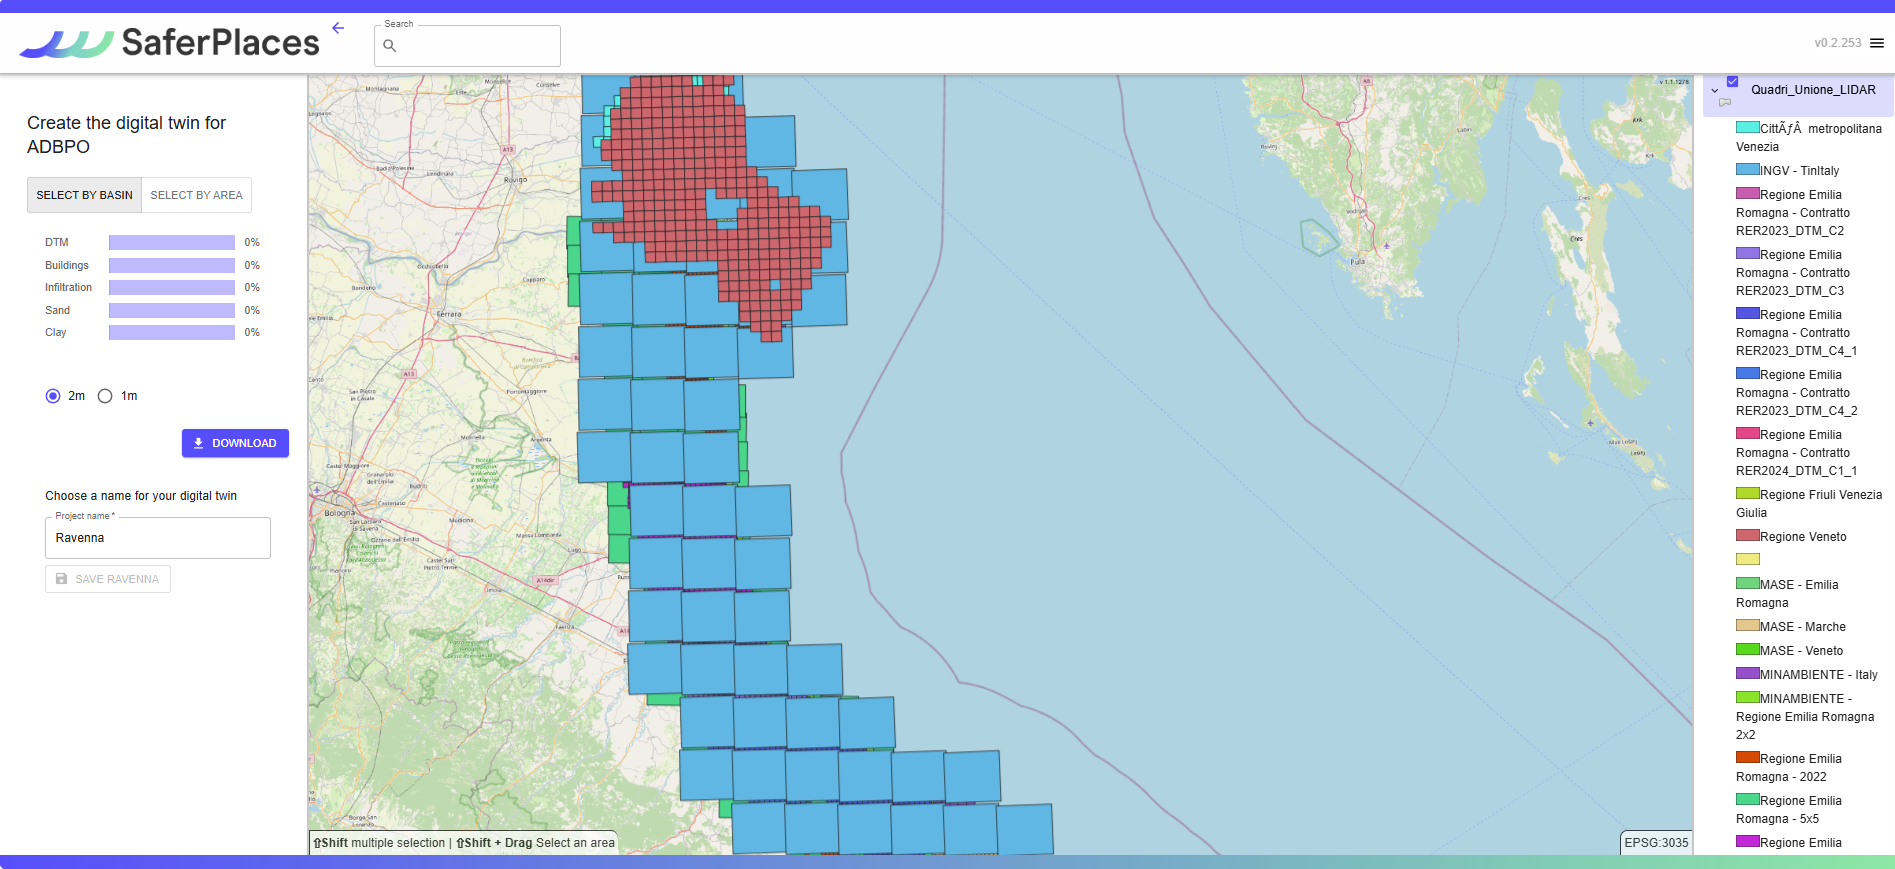Collapse the Quadri_Unione_LIDAR layer group chevron

(x=1715, y=91)
